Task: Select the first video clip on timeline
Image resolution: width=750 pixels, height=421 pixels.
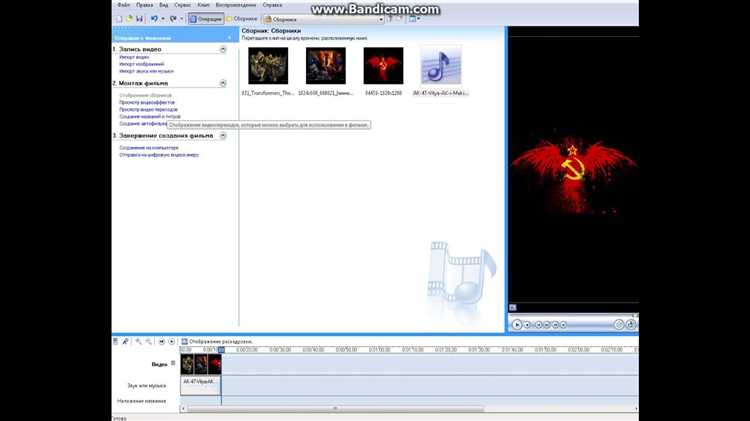Action: click(x=188, y=365)
